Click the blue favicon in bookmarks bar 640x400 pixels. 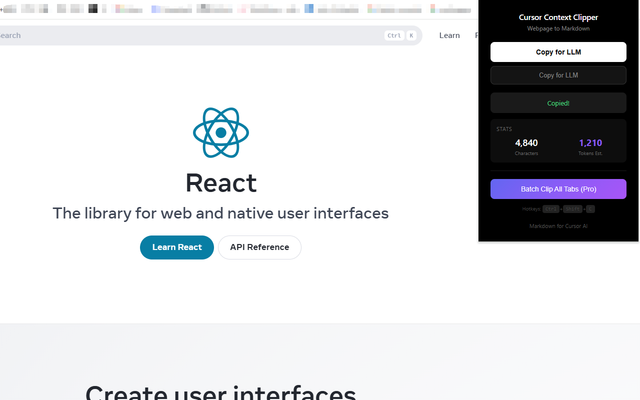(309, 8)
